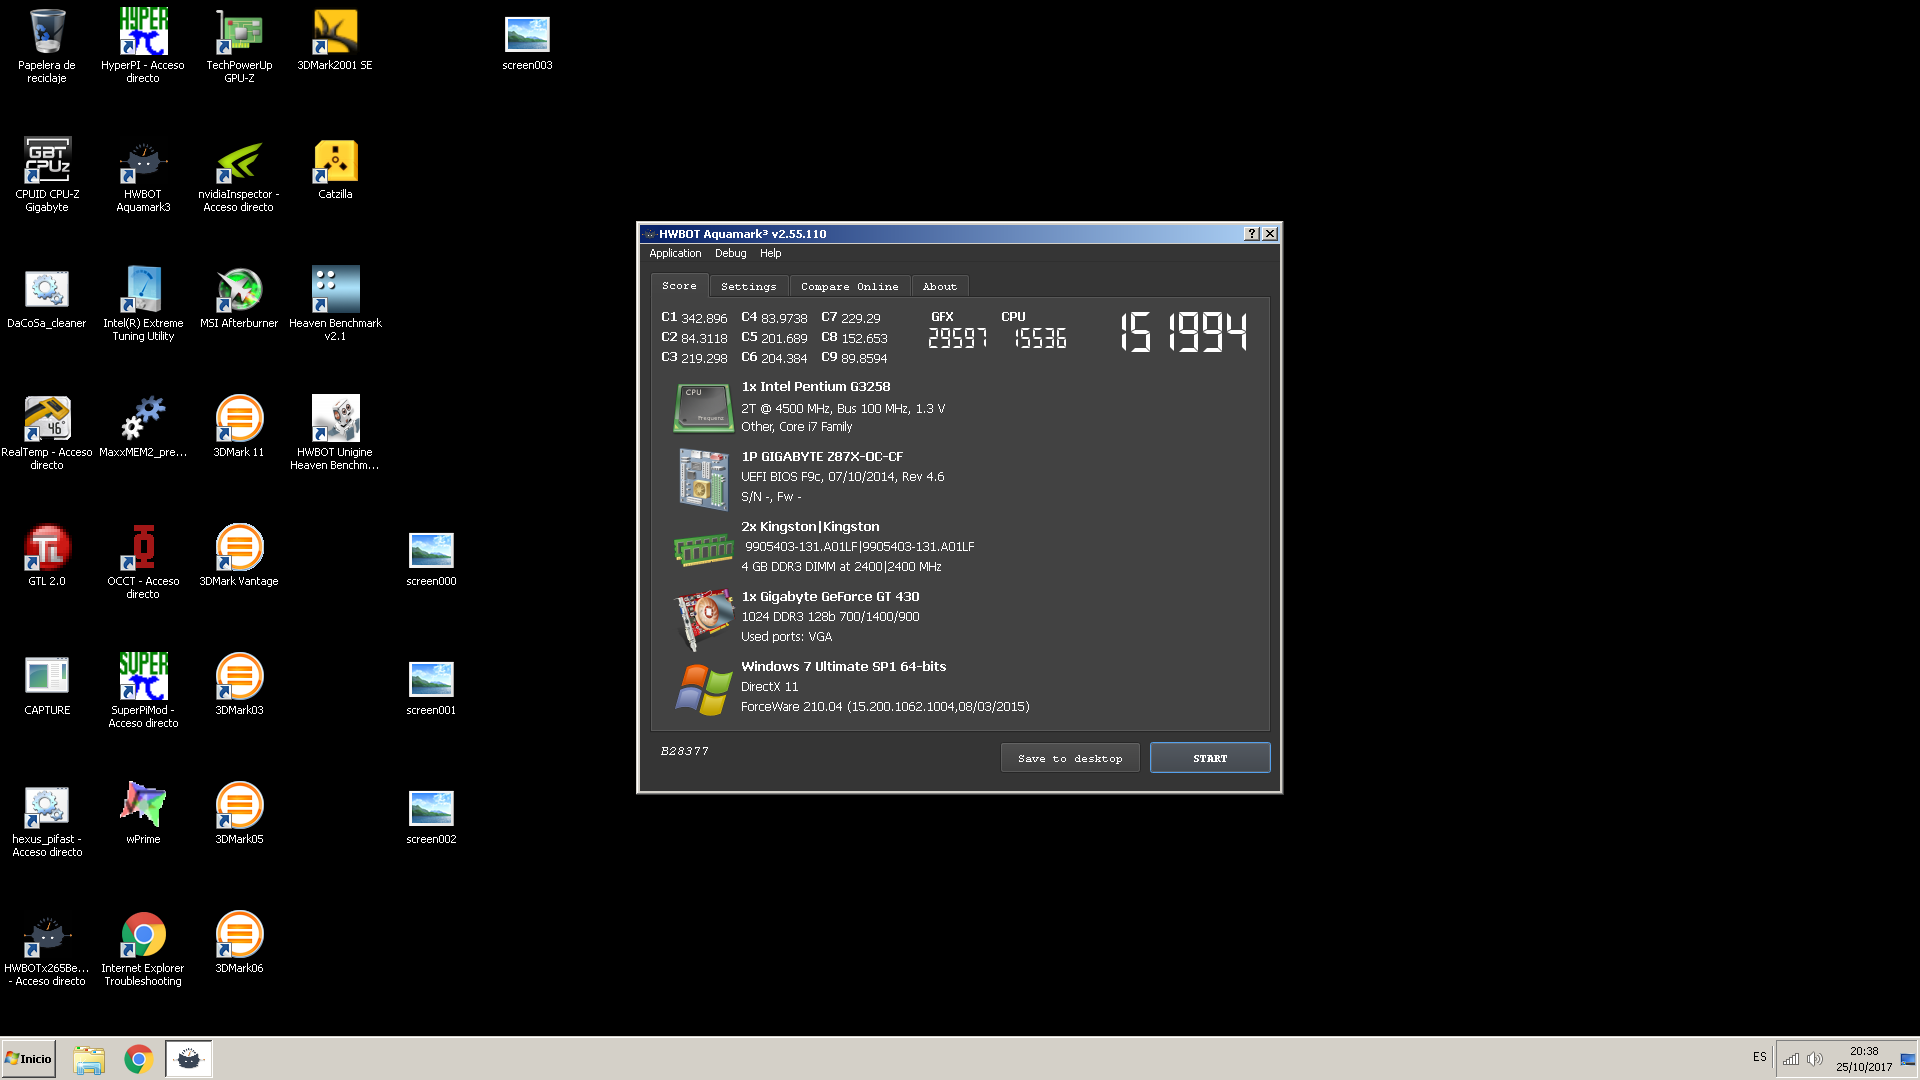Switch to the Score tab
The image size is (1920, 1080).
[x=679, y=286]
